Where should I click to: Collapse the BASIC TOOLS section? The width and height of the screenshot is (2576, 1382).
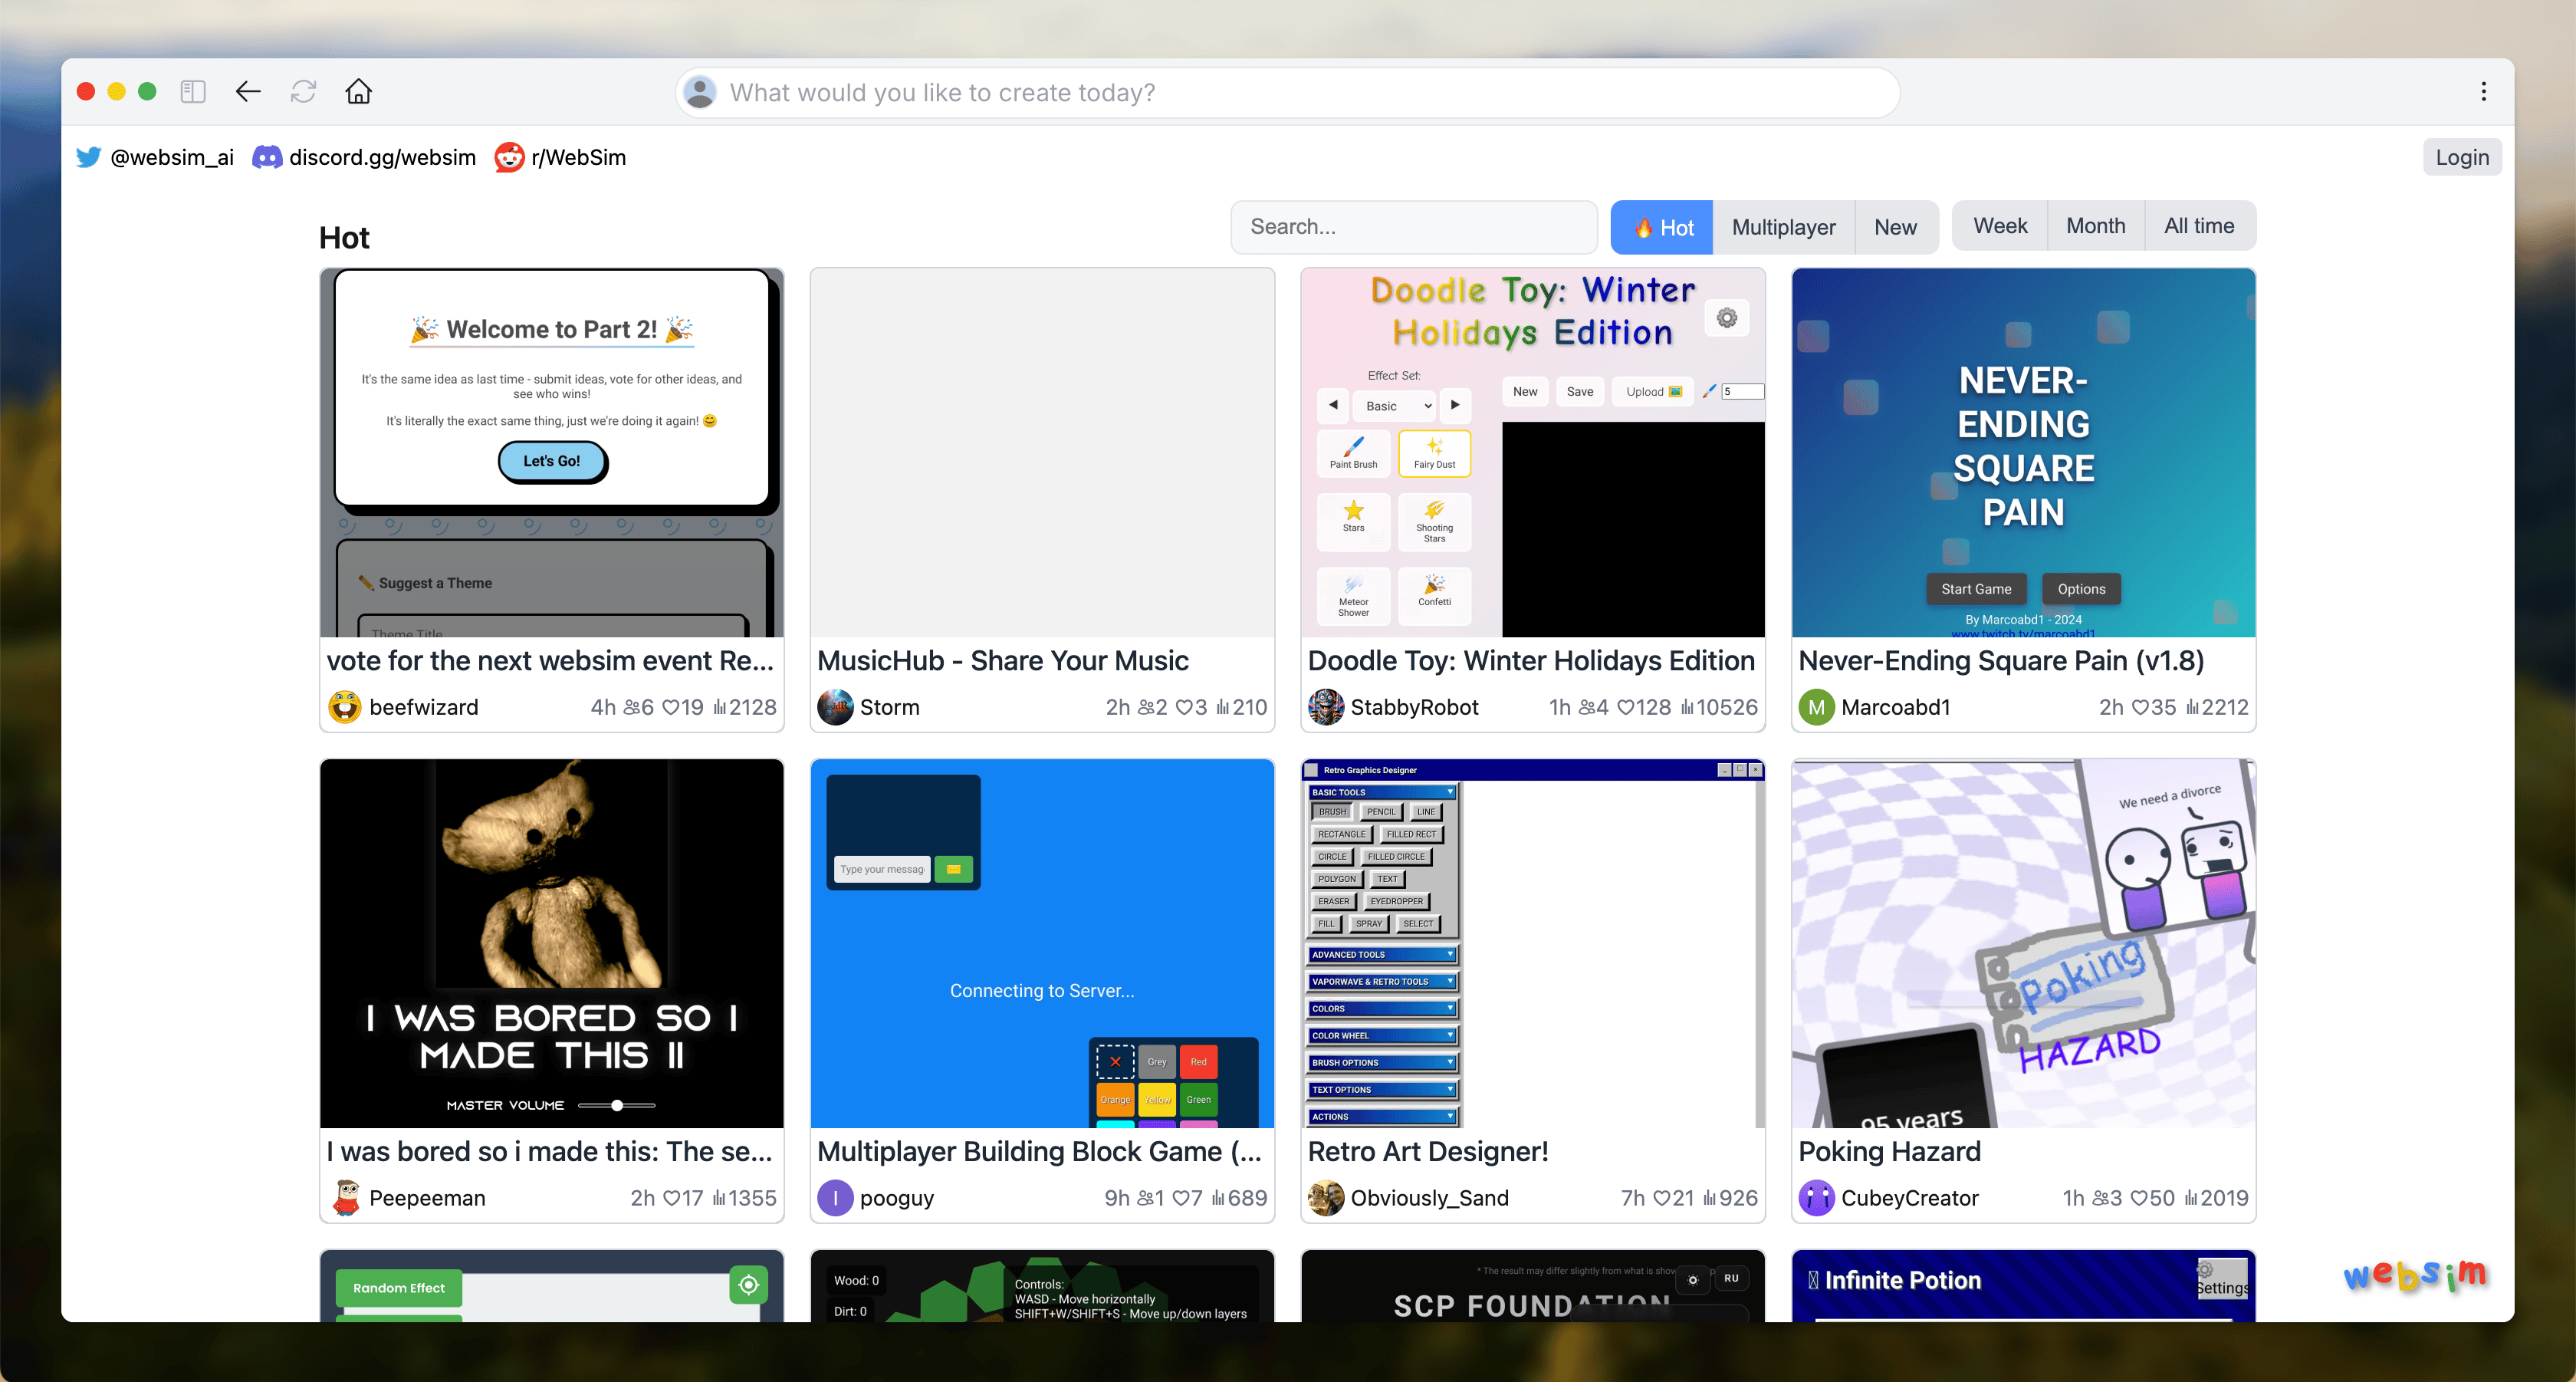pyautogui.click(x=1382, y=792)
